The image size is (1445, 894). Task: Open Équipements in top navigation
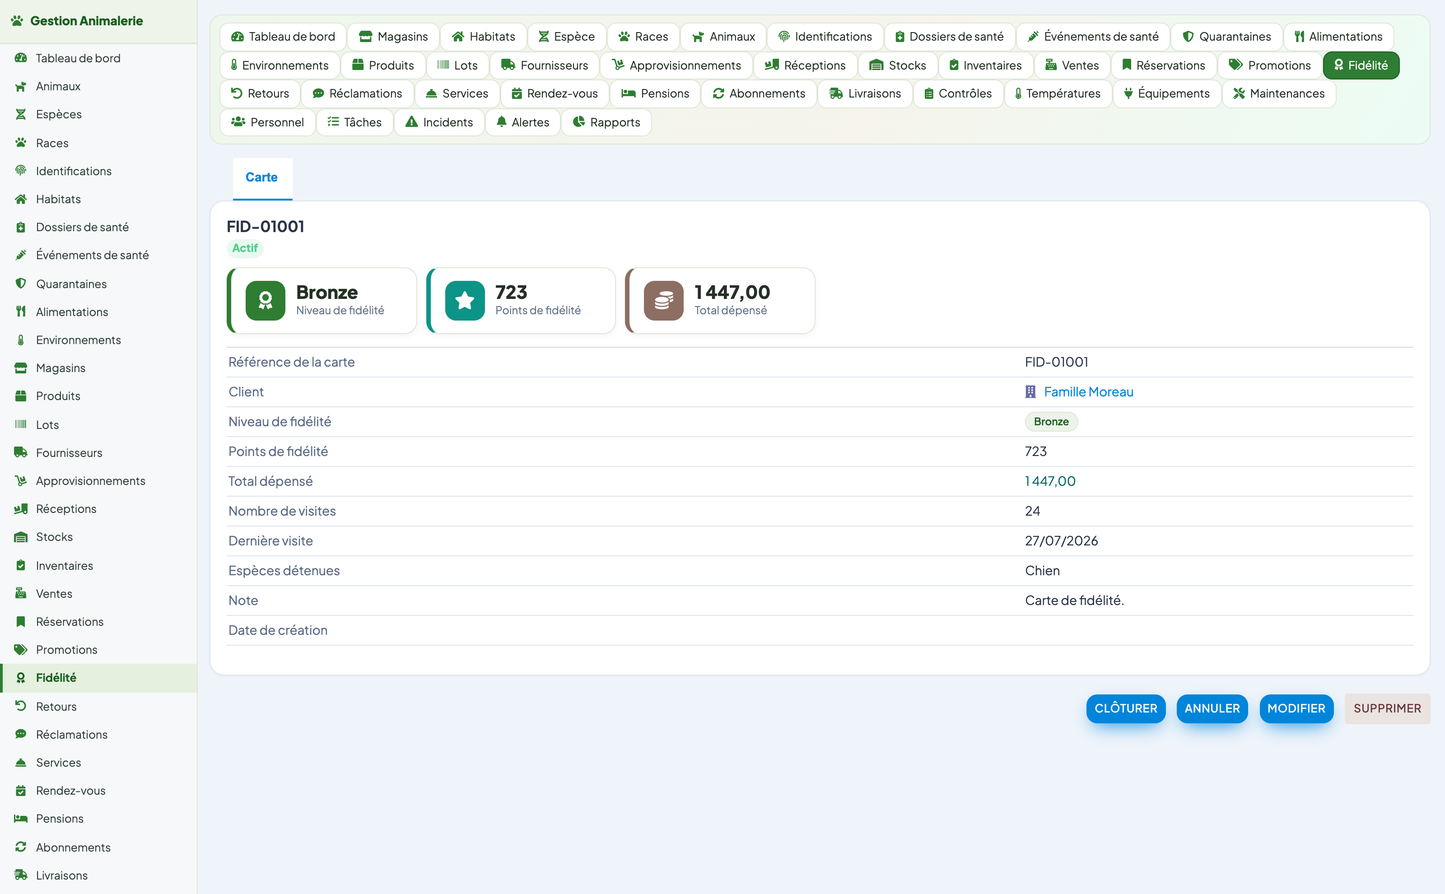(x=1166, y=94)
